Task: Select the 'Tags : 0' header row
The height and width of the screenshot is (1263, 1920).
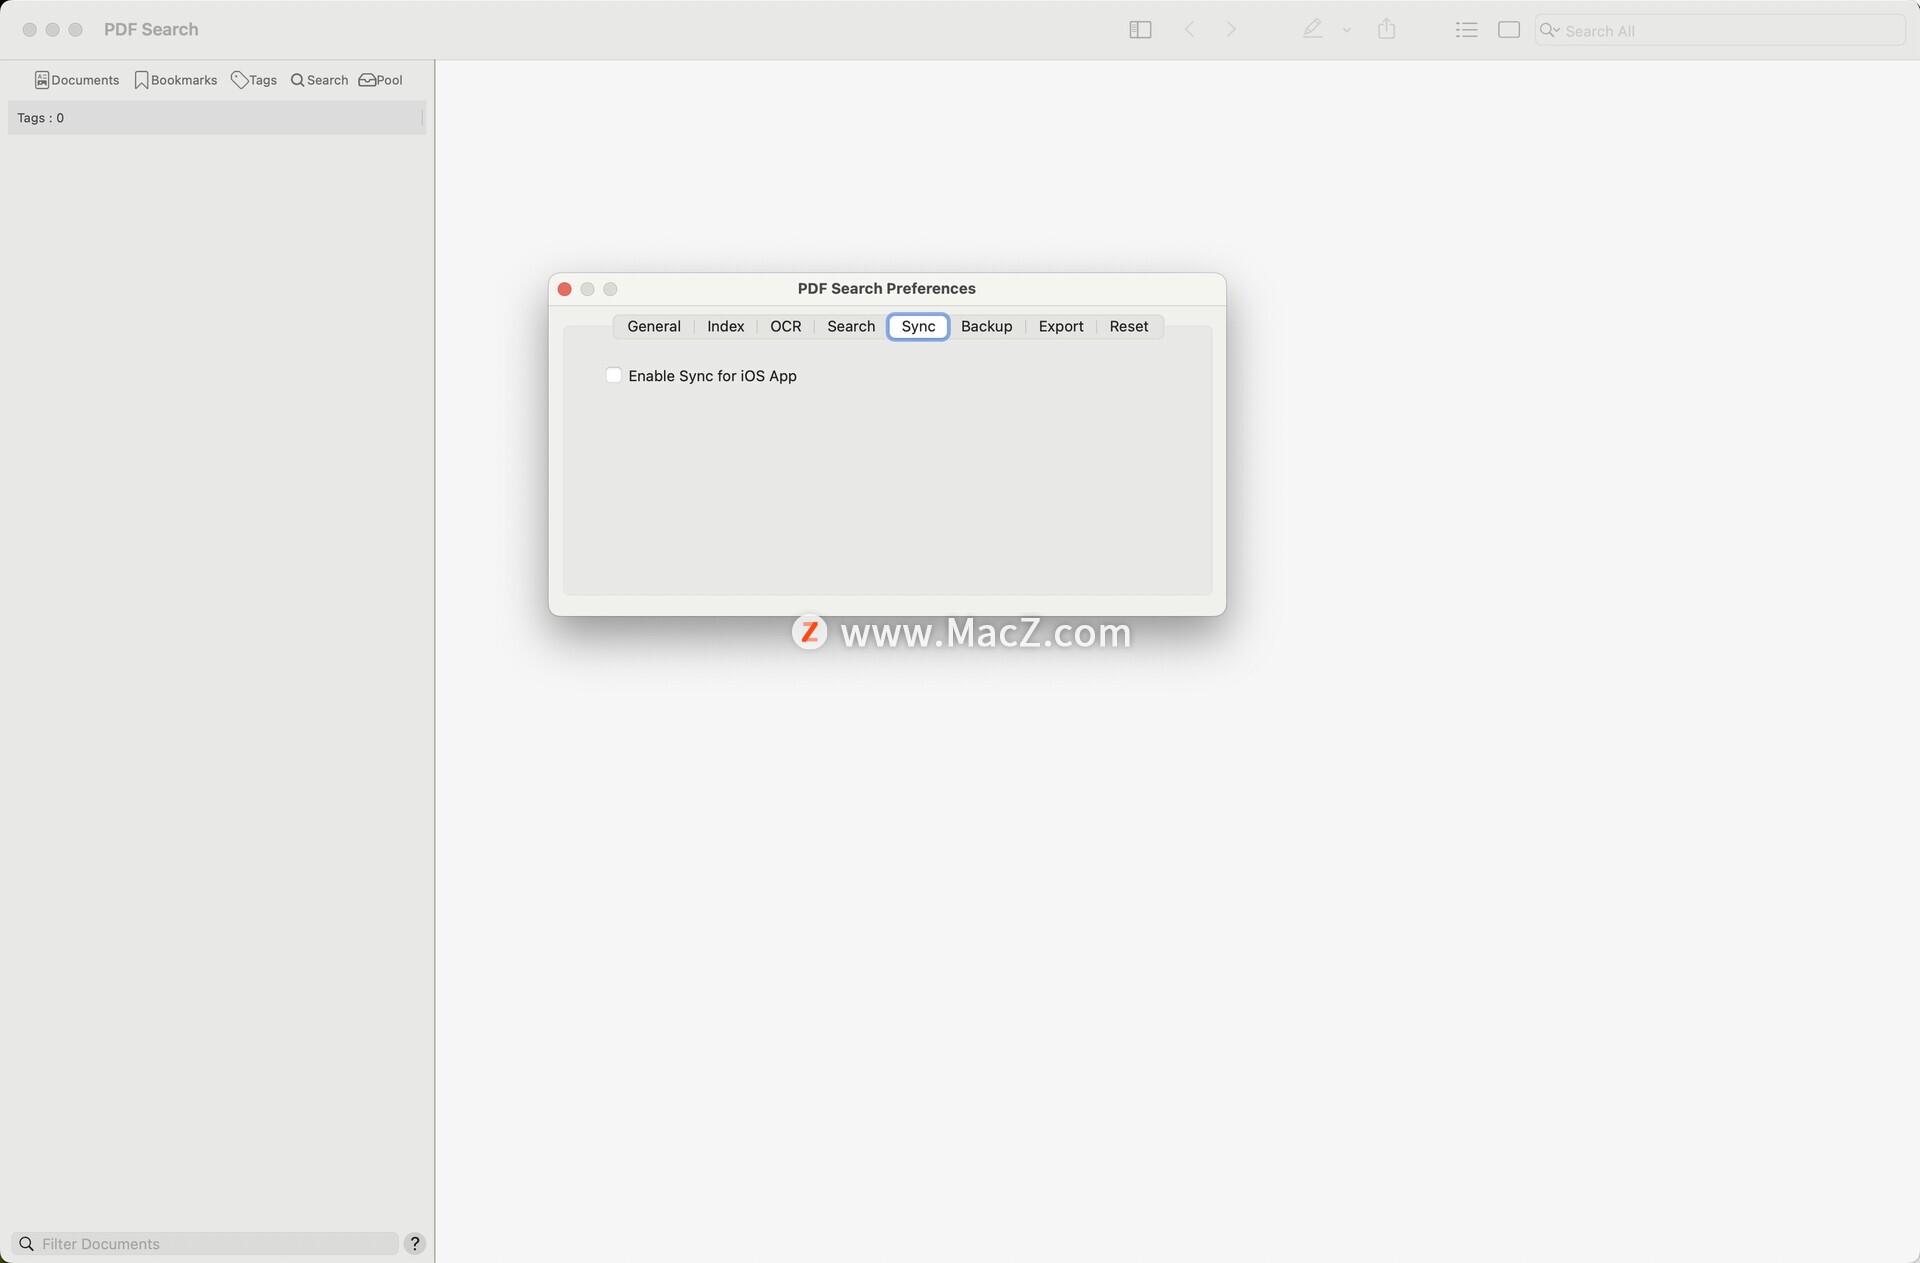Action: (x=216, y=118)
